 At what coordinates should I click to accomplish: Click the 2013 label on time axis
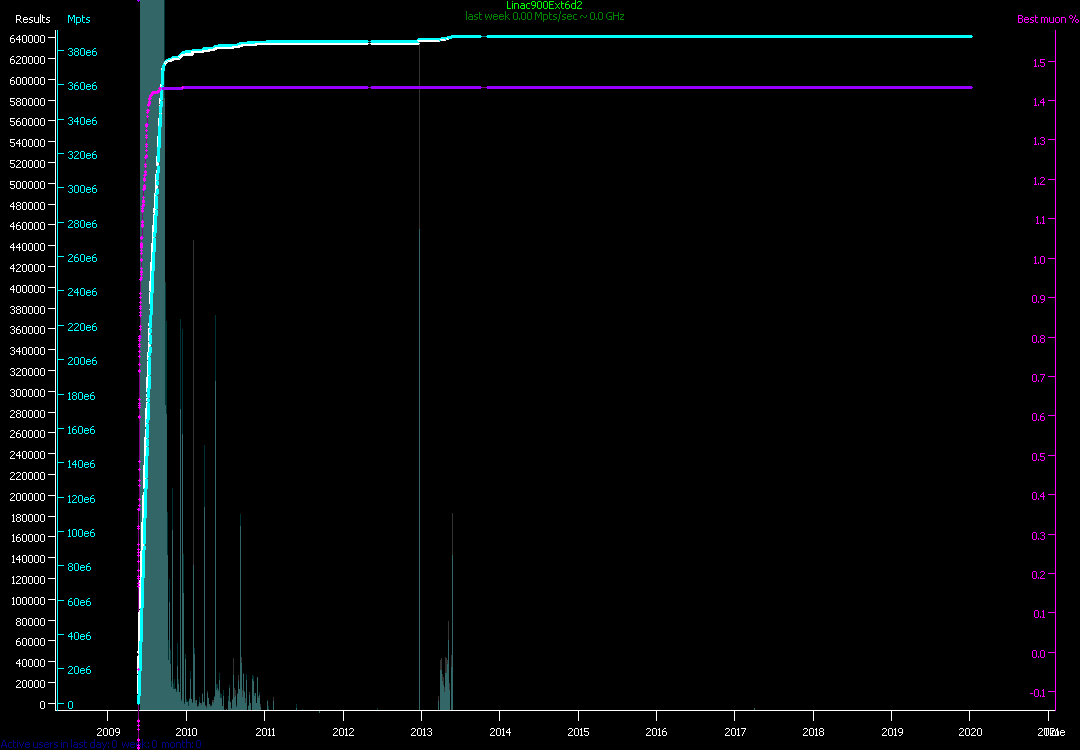click(421, 732)
